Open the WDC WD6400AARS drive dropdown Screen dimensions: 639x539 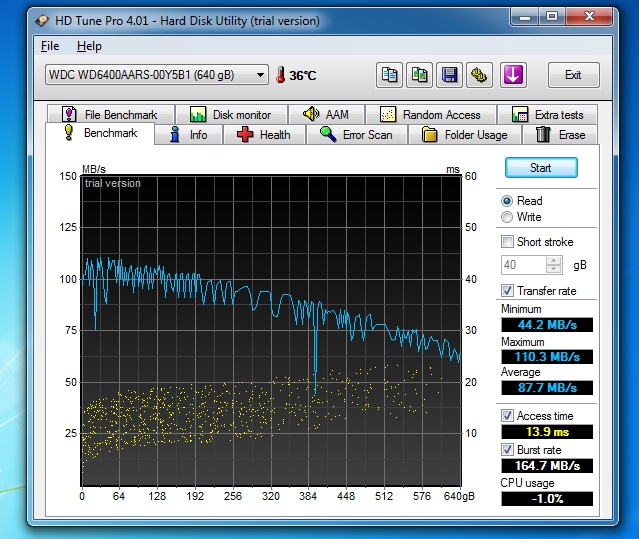pyautogui.click(x=157, y=75)
